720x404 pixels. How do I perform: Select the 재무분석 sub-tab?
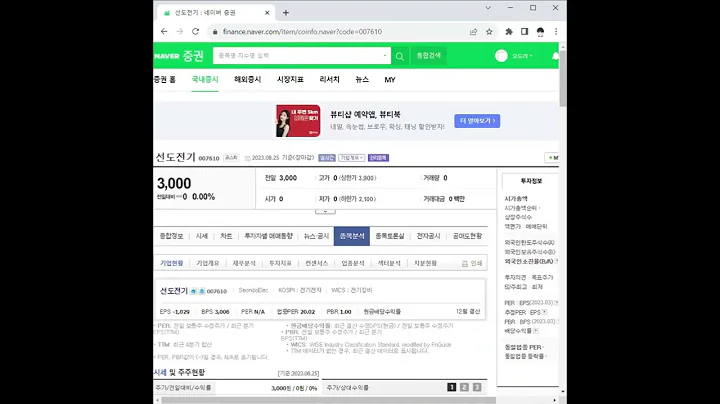coord(244,264)
